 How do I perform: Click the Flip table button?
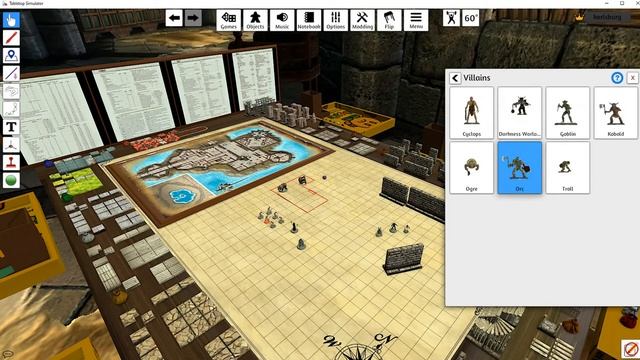click(389, 20)
